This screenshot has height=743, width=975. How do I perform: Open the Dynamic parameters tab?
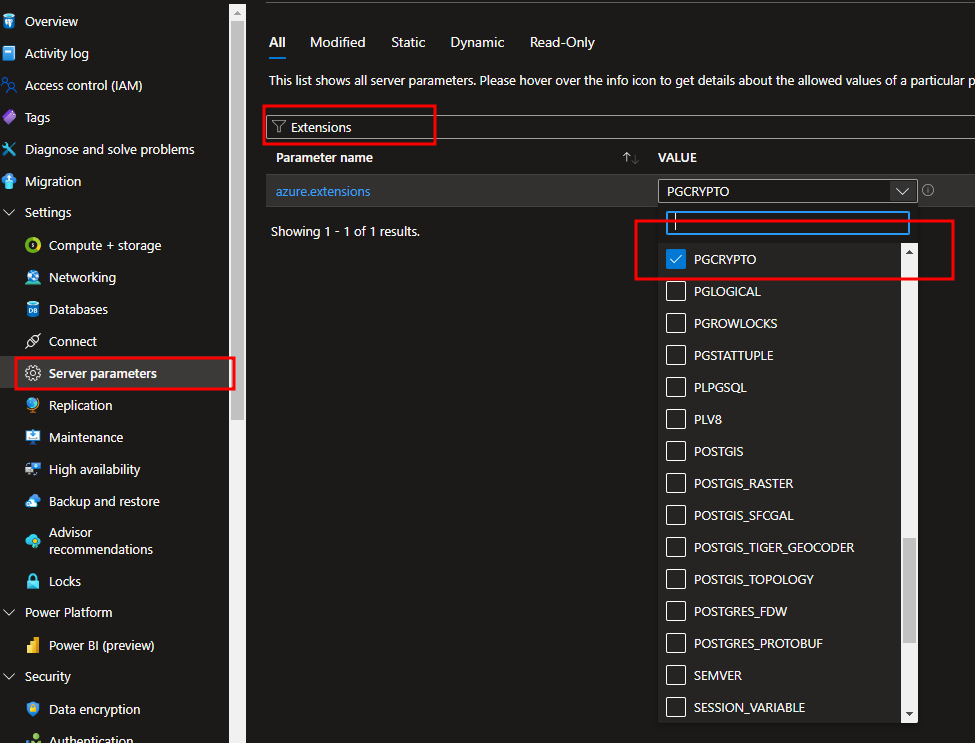(x=477, y=42)
